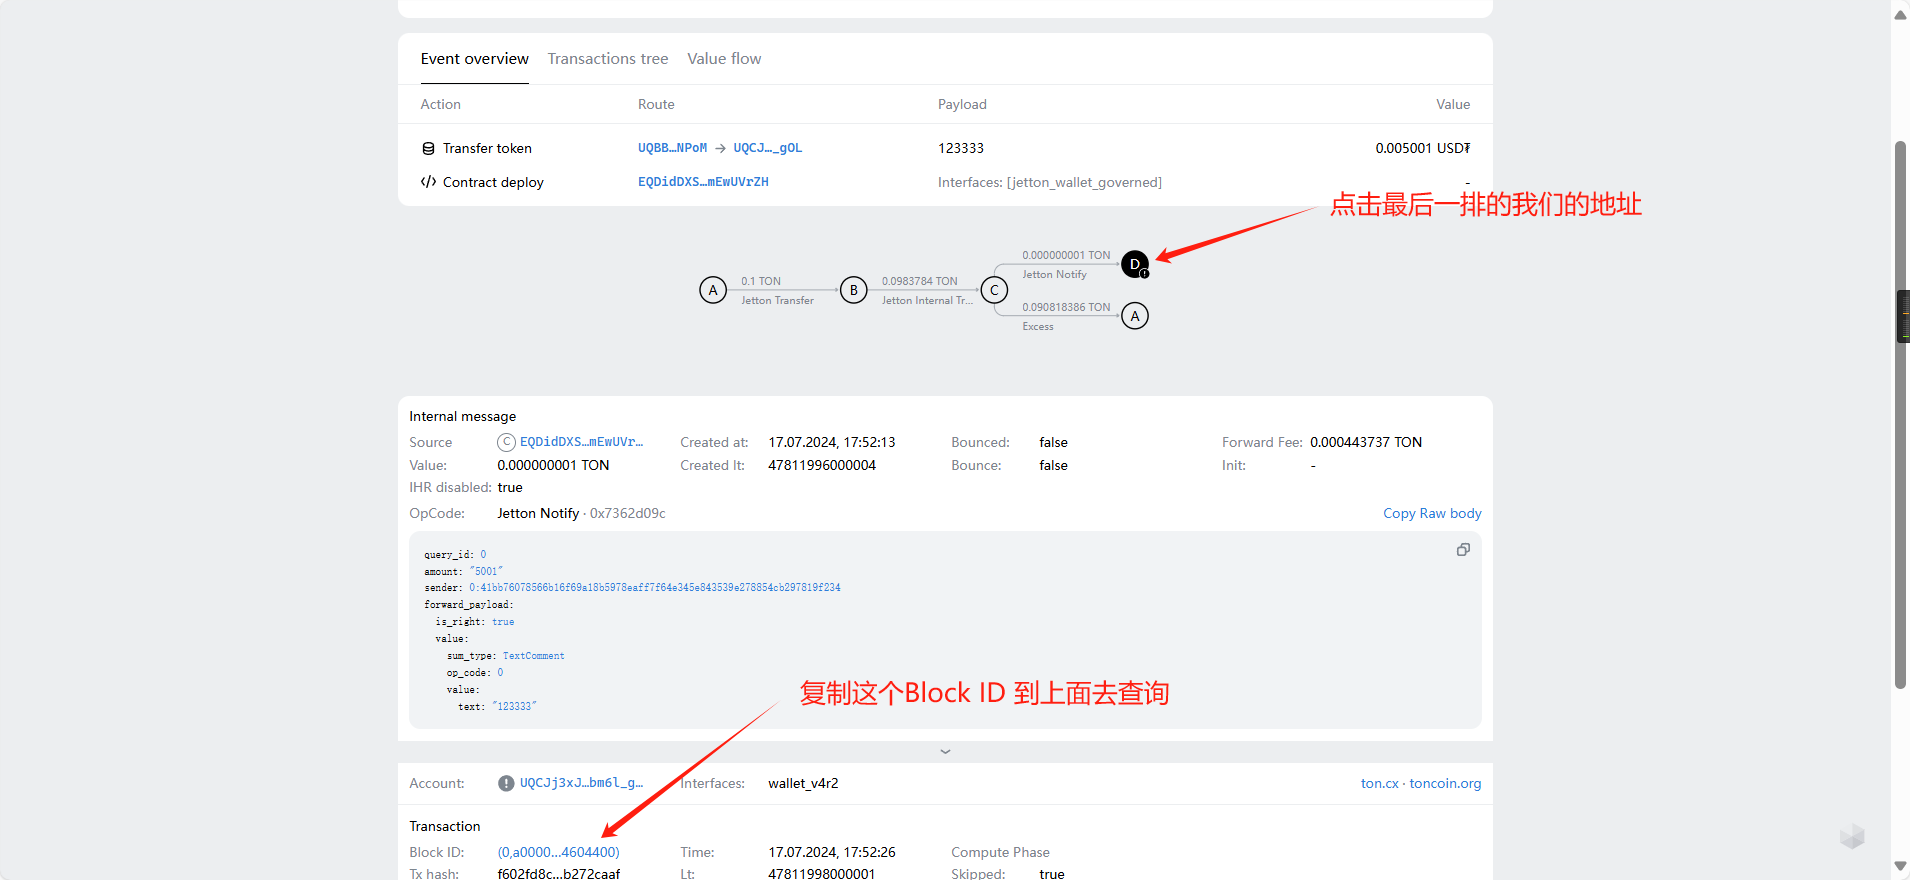Image resolution: width=1910 pixels, height=880 pixels.
Task: Open the EQDidDXS…mEwUVrZH contract deploy address
Action: pyautogui.click(x=703, y=182)
